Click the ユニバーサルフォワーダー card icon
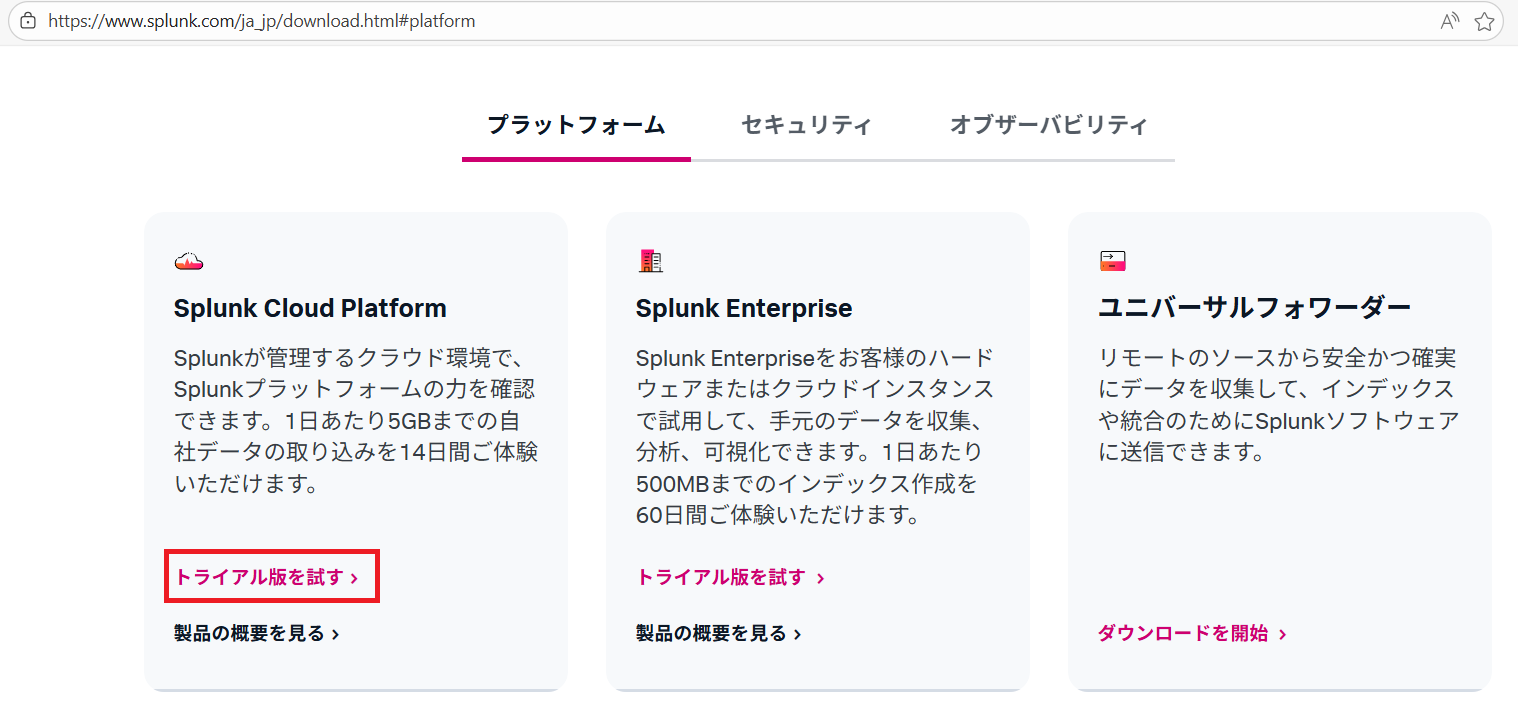This screenshot has height=727, width=1518. pyautogui.click(x=1112, y=262)
